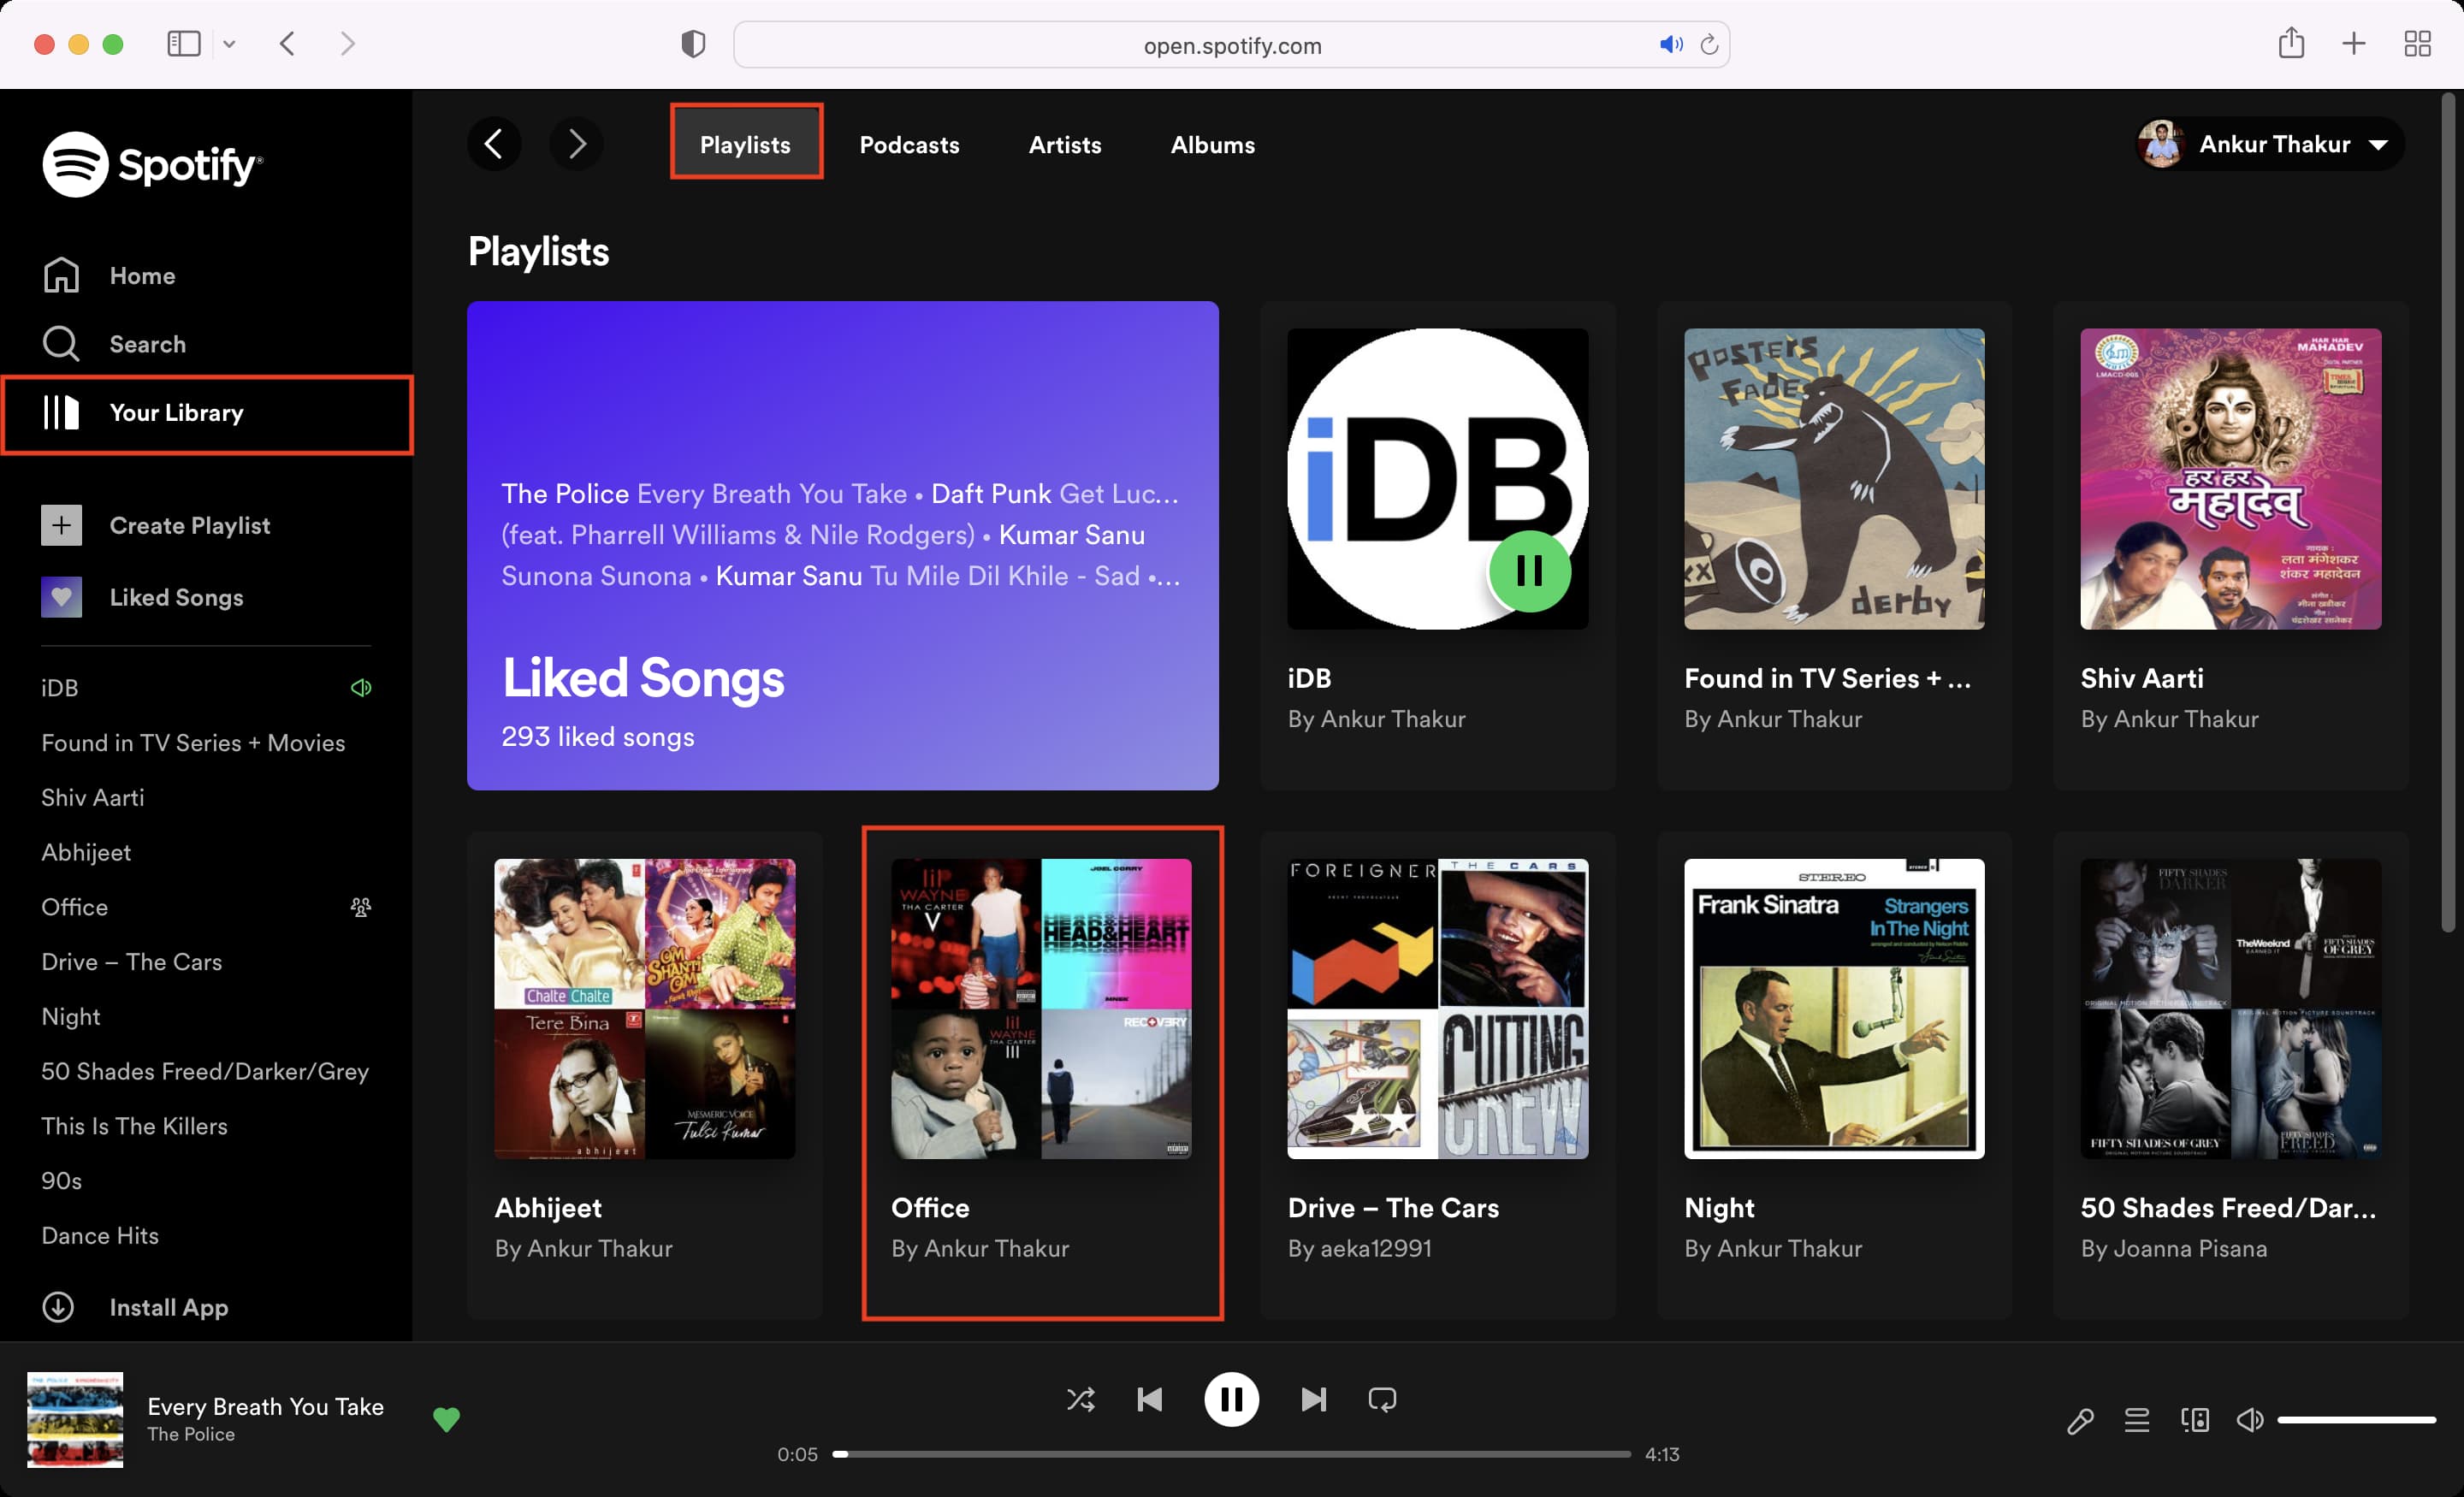Open the Liked Songs heart icon in sidebar
This screenshot has width=2464, height=1497.
[61, 597]
